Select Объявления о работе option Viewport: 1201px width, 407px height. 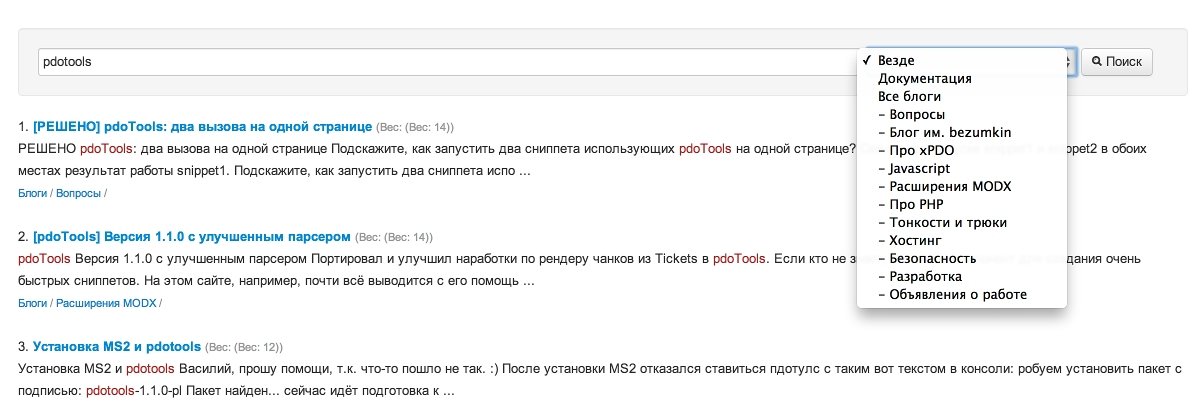pyautogui.click(x=955, y=295)
